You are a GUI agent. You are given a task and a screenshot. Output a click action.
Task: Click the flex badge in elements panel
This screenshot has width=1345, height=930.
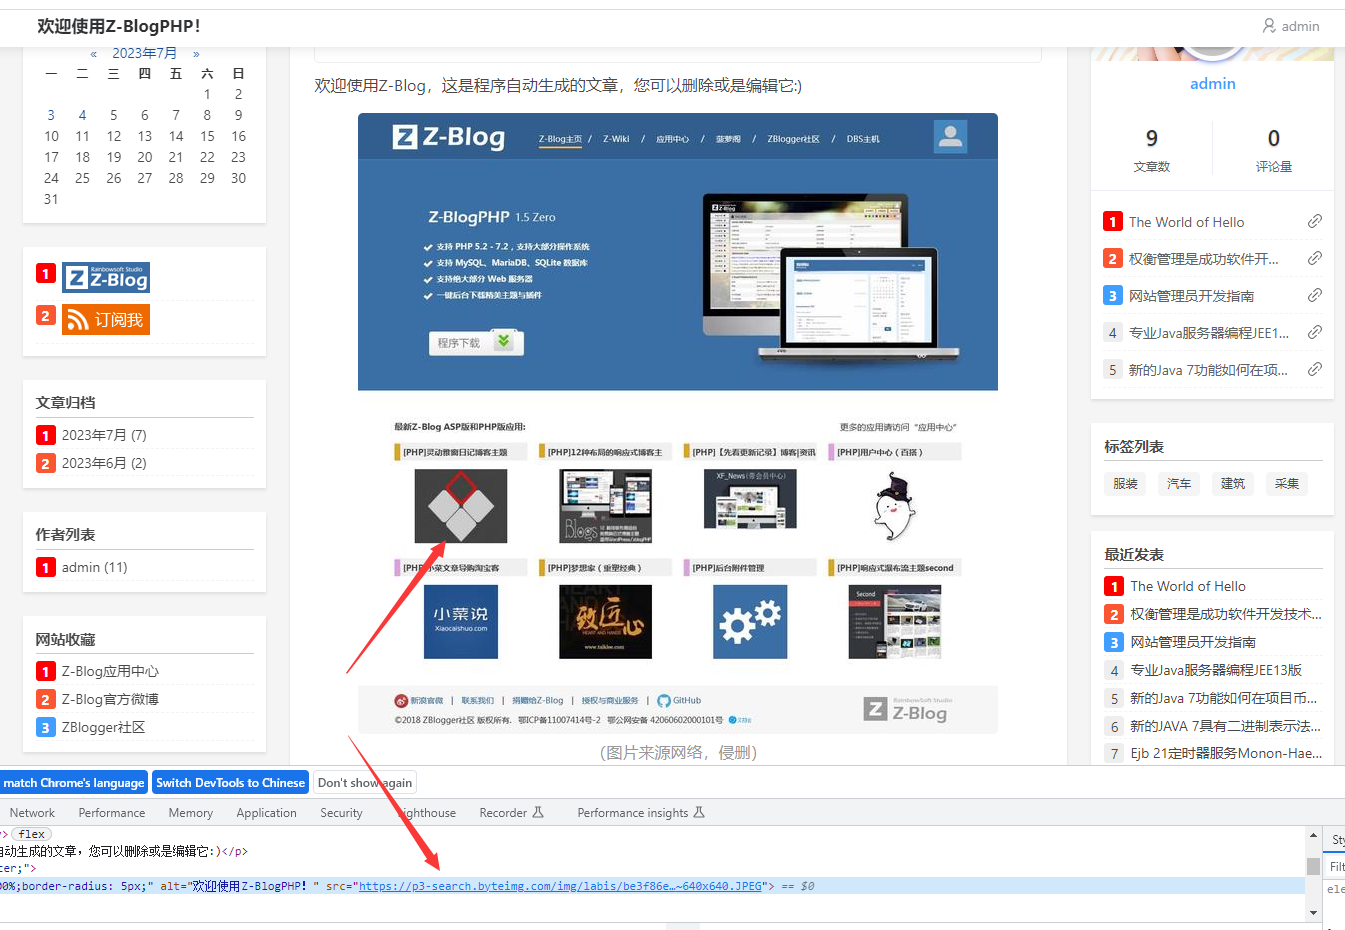(32, 834)
